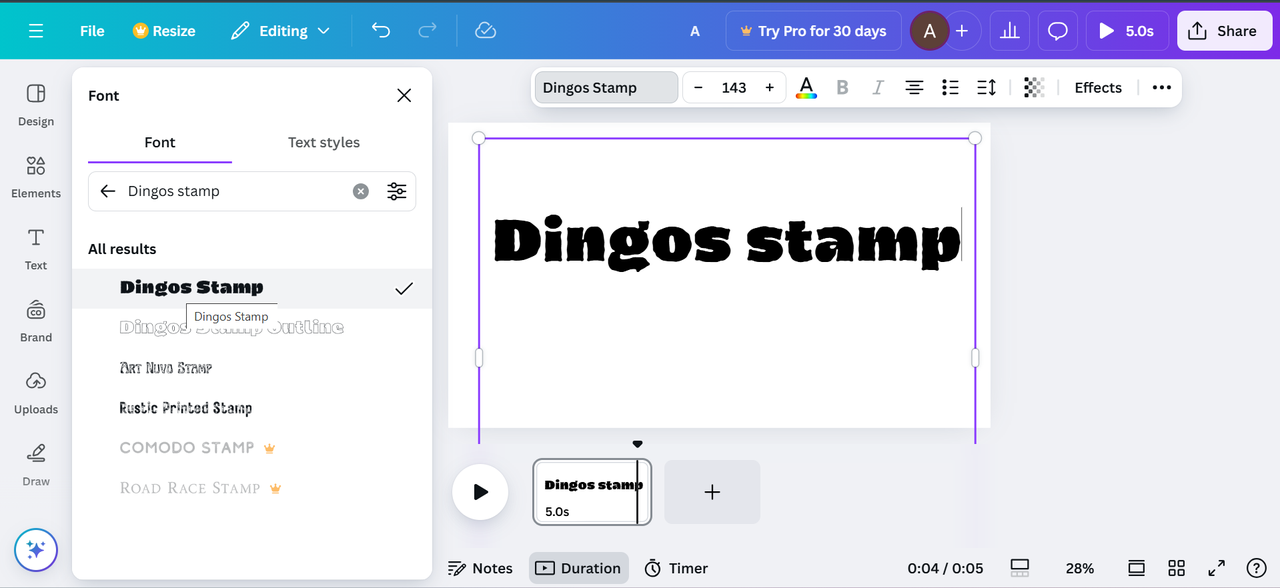
Task: Toggle the Duration view
Action: [579, 568]
